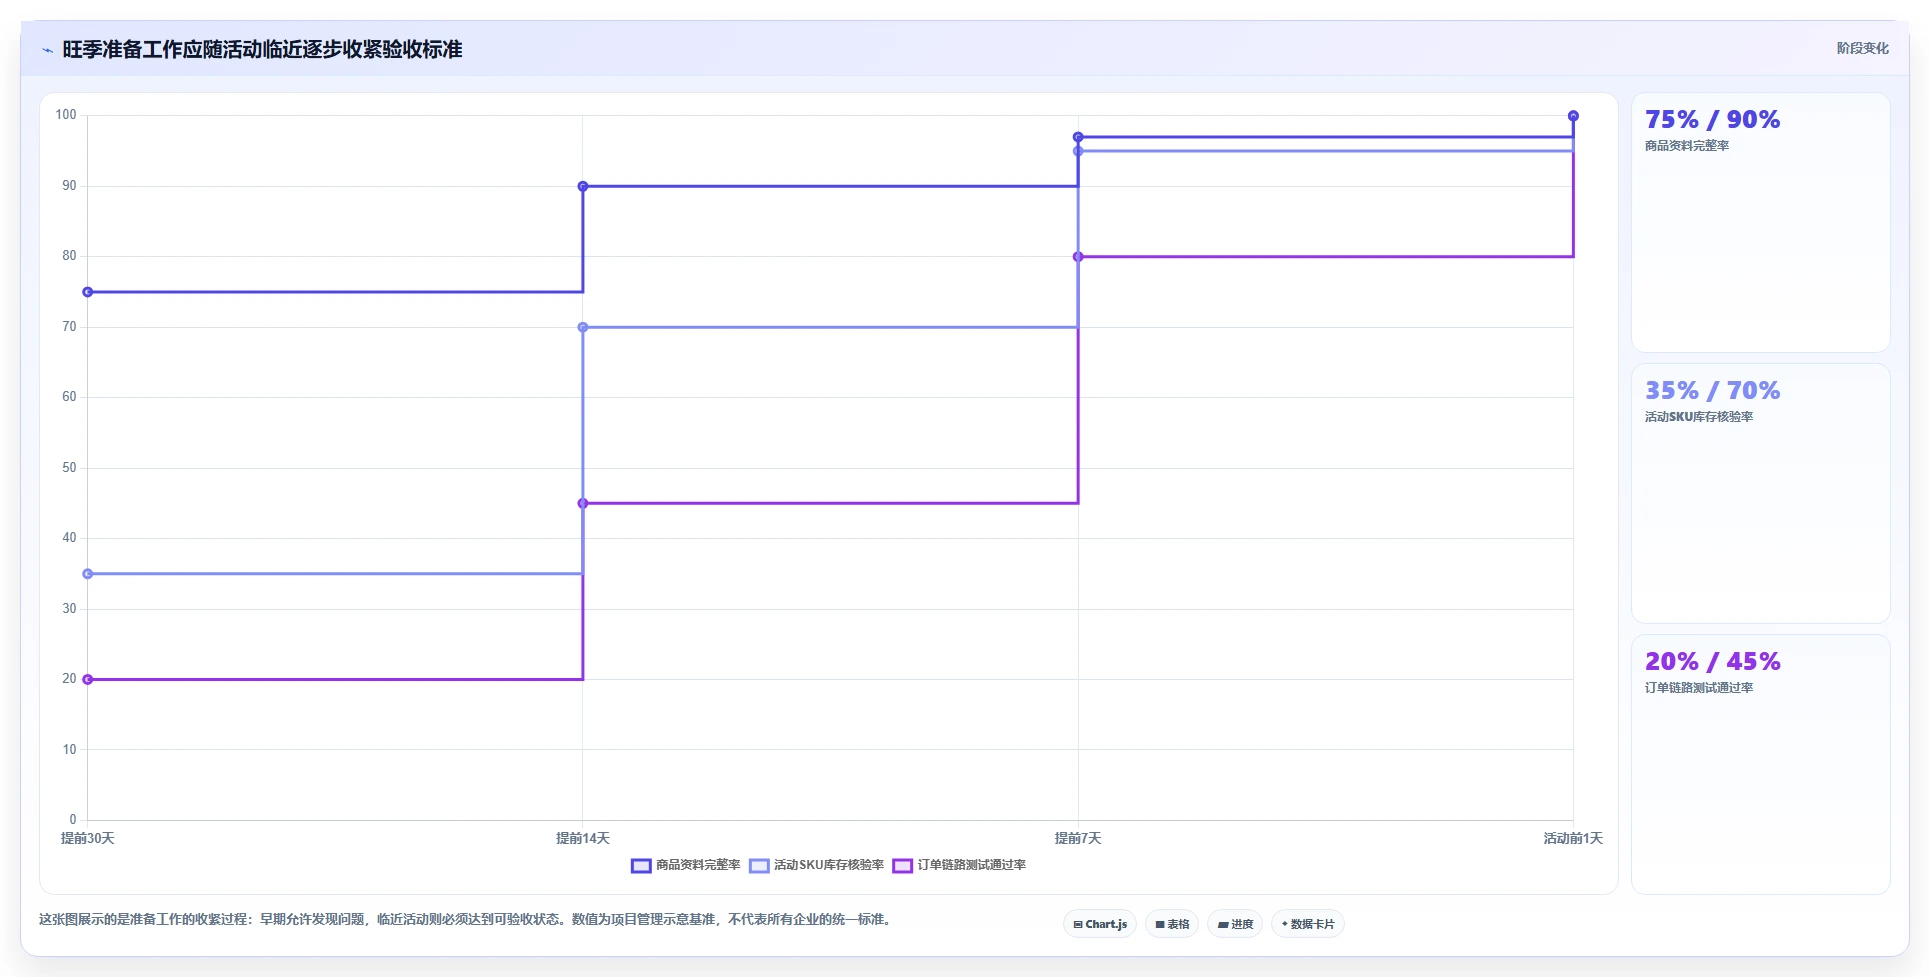Click the footnote text starting 这张图展示的是准备工作

(x=467, y=919)
